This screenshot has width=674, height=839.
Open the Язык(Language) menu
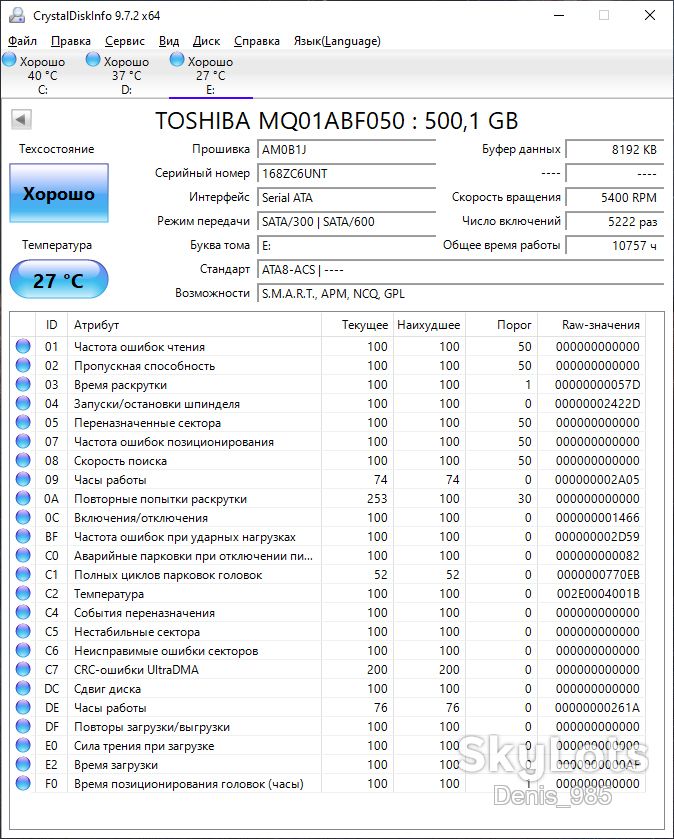pyautogui.click(x=337, y=41)
